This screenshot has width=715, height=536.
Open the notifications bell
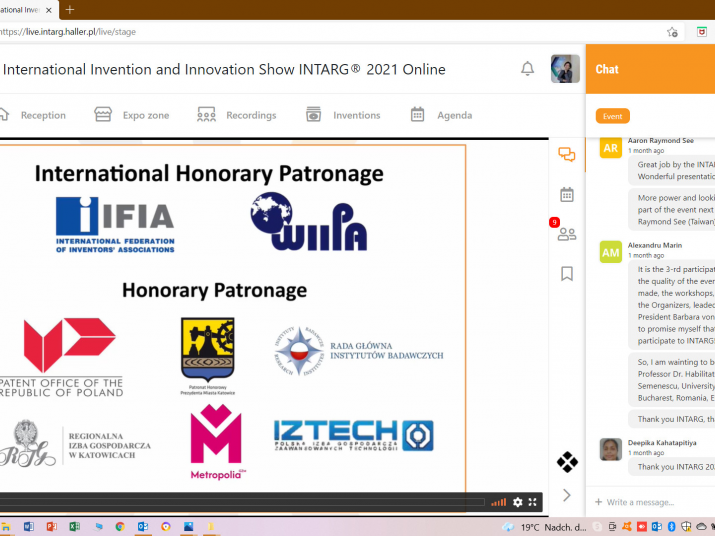click(x=527, y=69)
